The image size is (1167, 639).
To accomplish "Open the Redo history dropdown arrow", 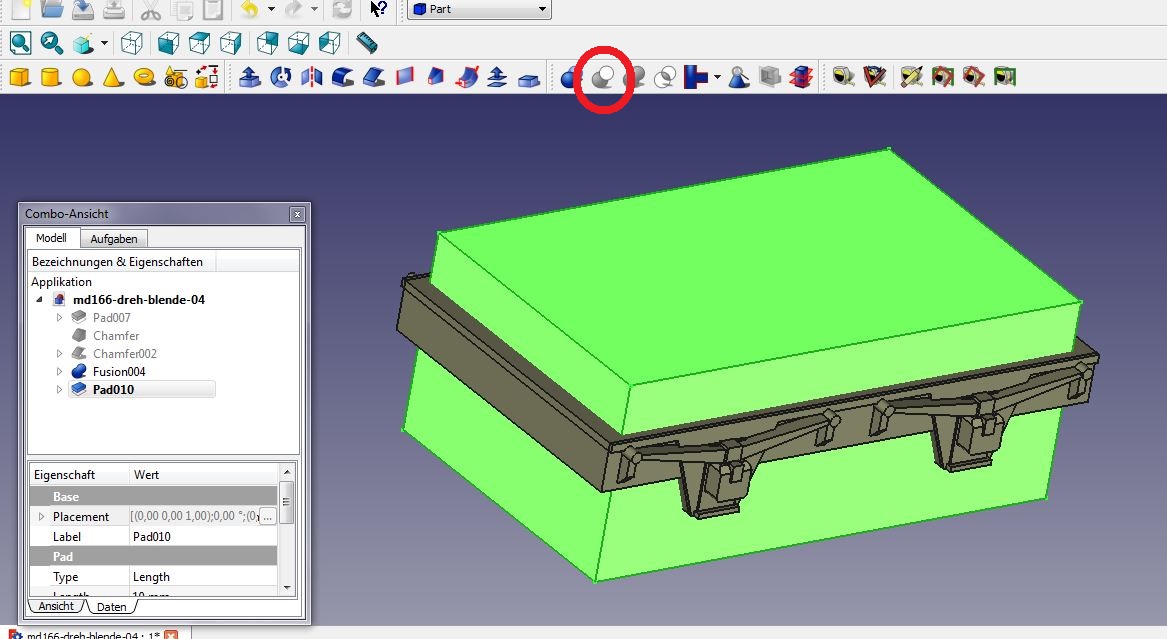I will click(x=314, y=9).
